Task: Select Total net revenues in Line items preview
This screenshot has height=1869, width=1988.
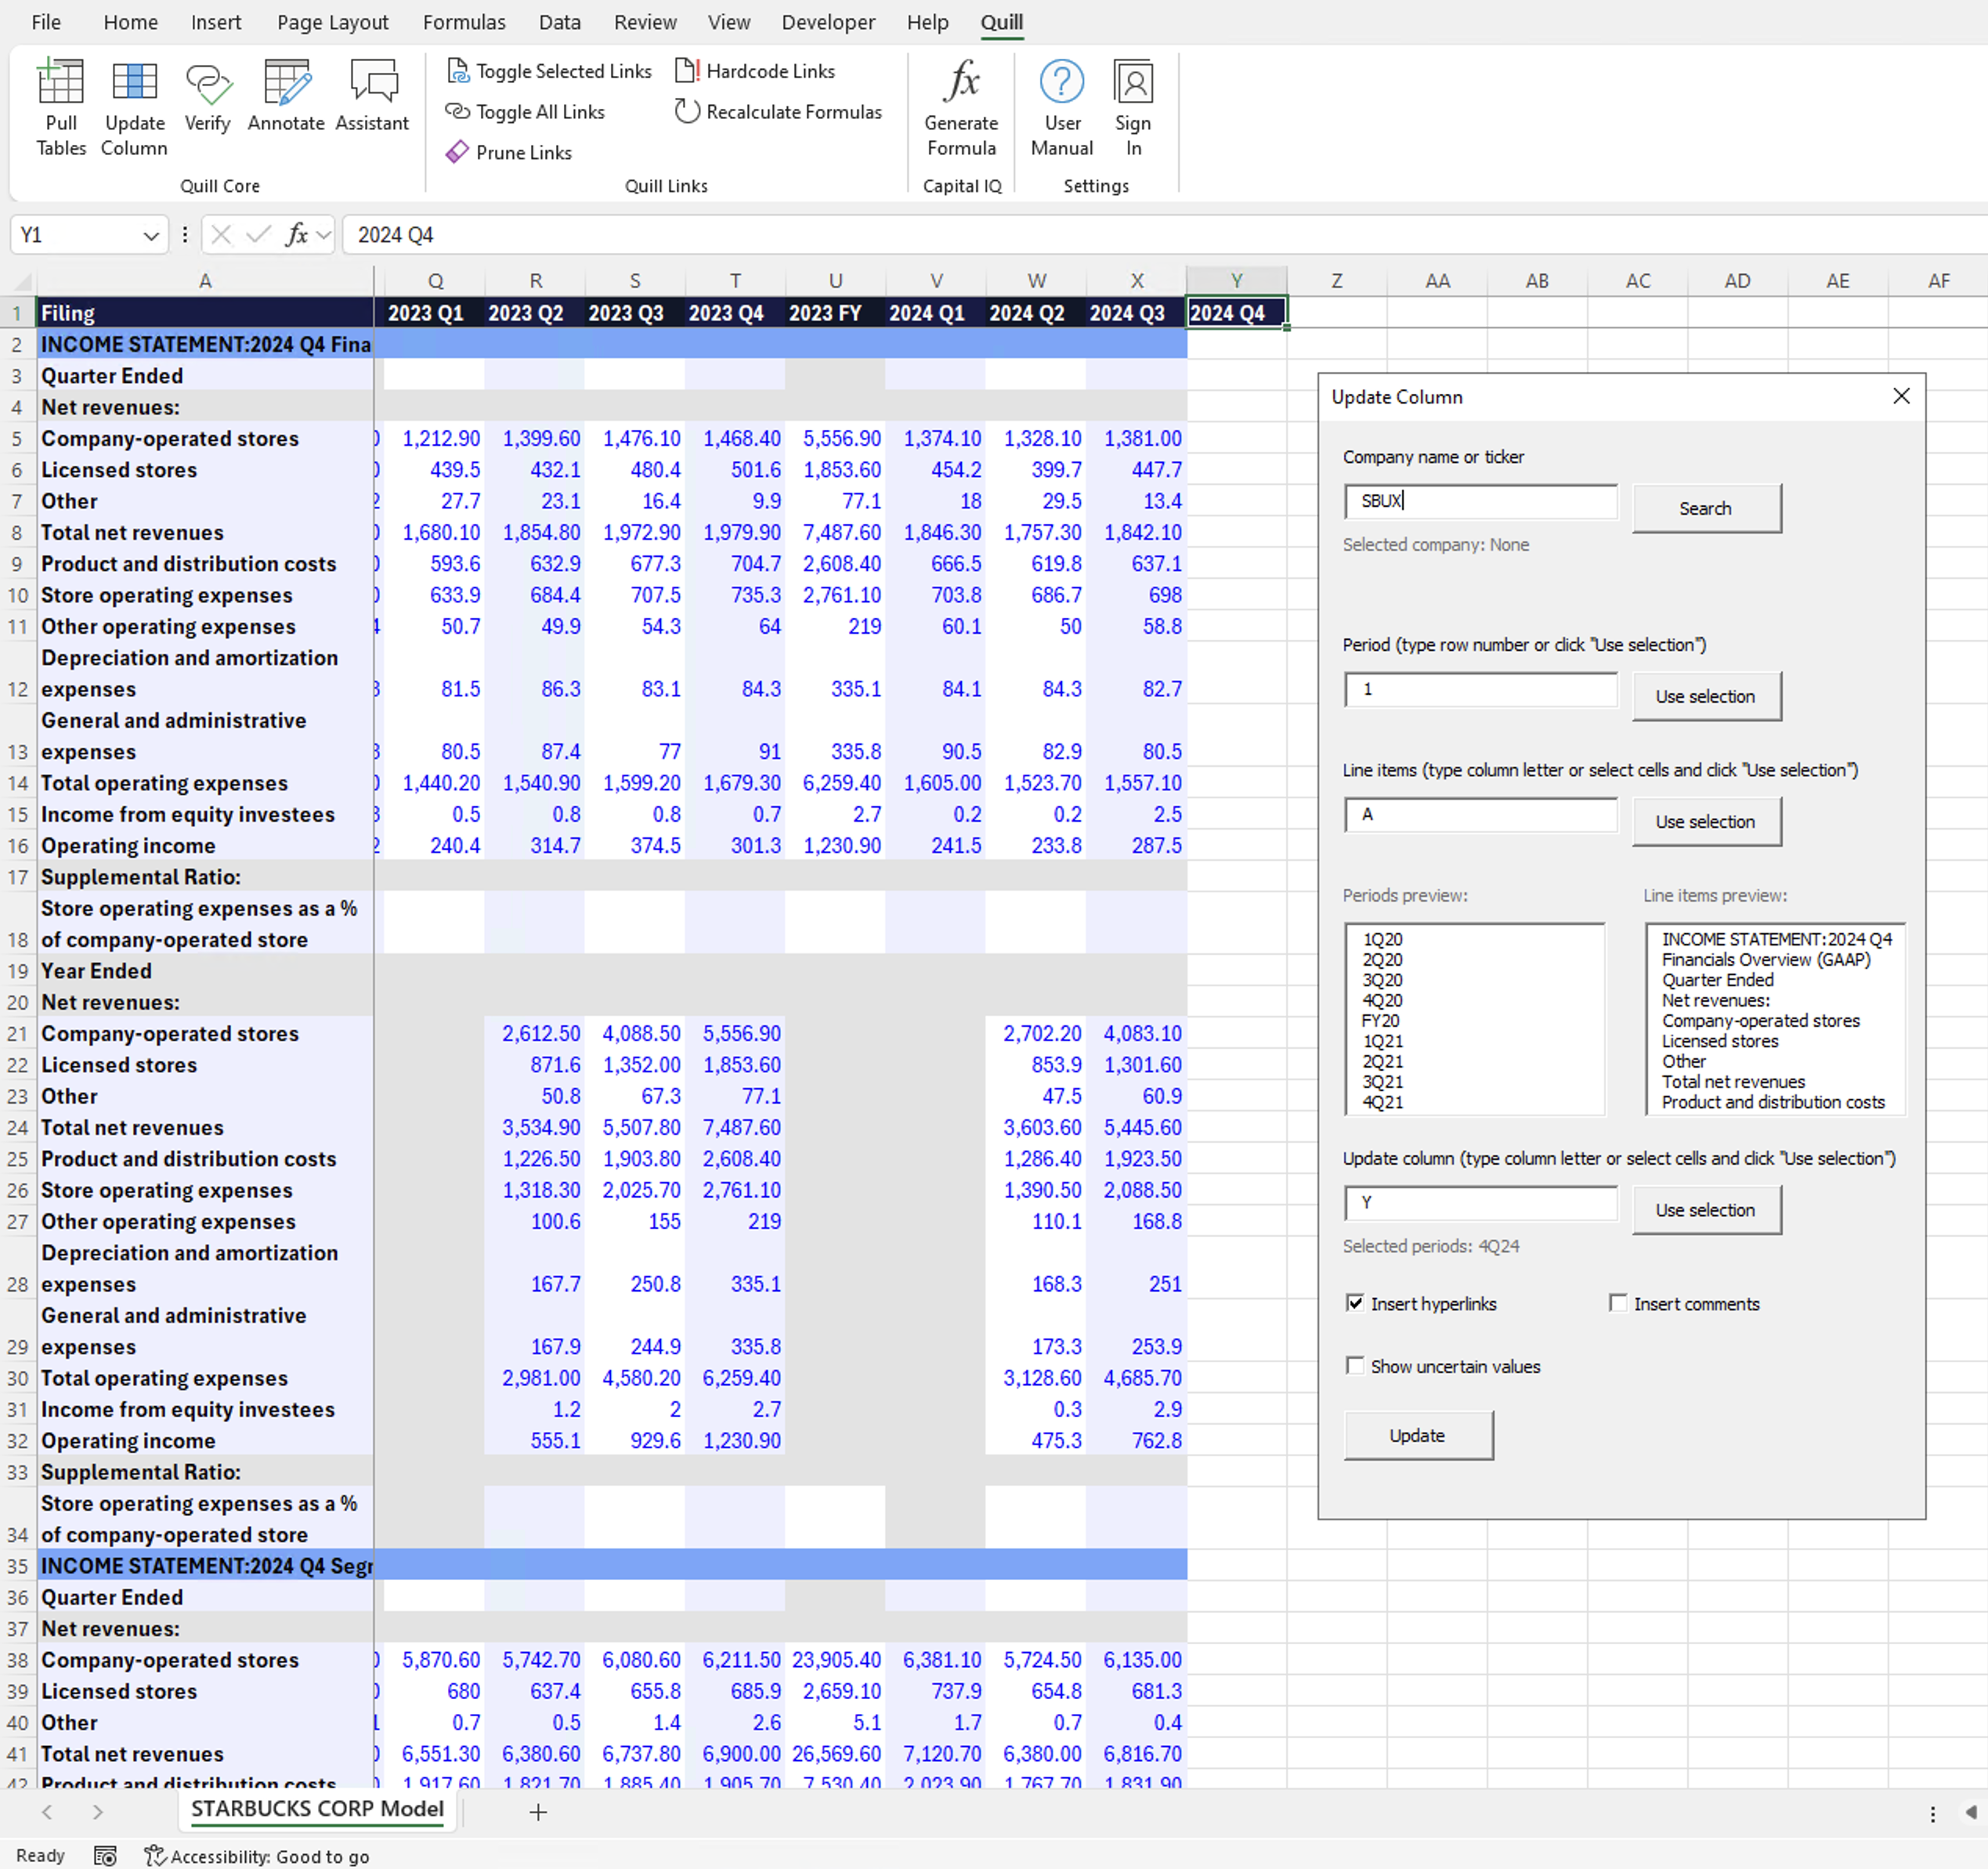Action: [1733, 1082]
